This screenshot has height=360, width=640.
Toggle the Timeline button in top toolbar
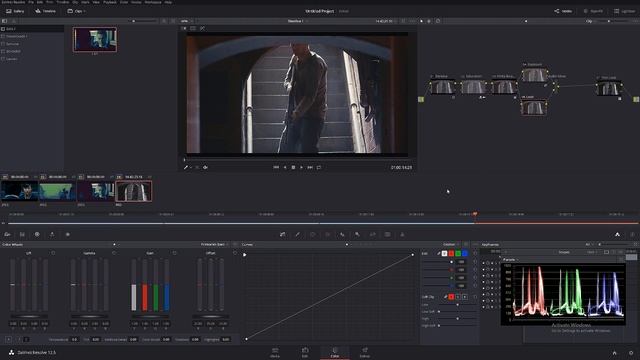45,11
